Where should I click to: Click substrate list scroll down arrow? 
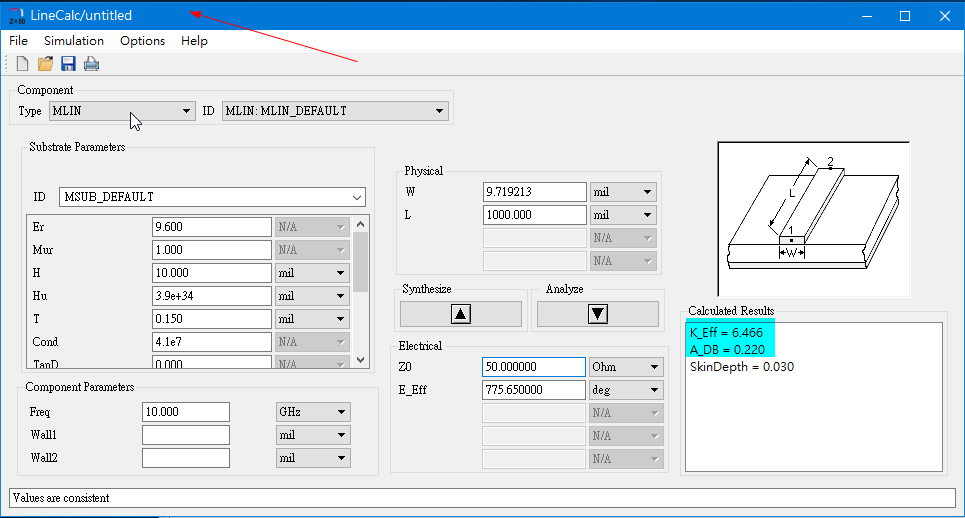[361, 360]
